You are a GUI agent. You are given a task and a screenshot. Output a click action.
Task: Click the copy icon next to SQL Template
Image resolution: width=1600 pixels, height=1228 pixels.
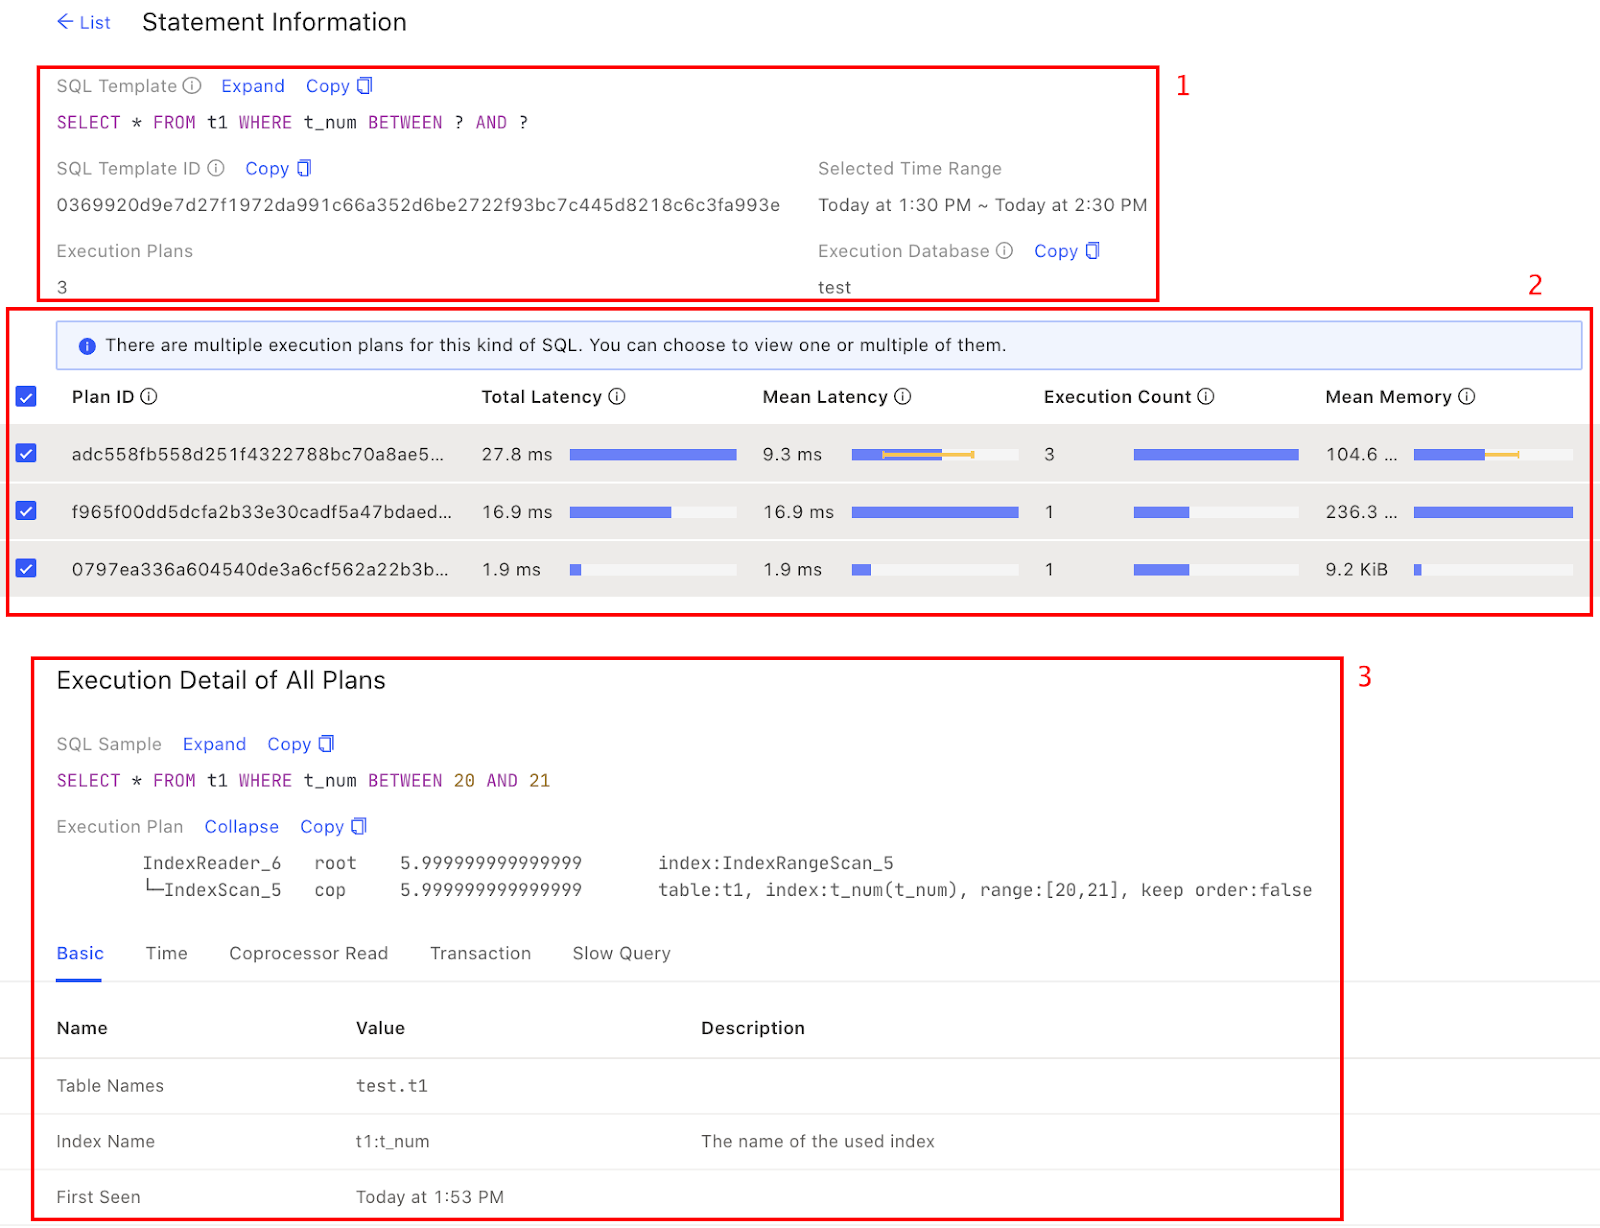364,86
